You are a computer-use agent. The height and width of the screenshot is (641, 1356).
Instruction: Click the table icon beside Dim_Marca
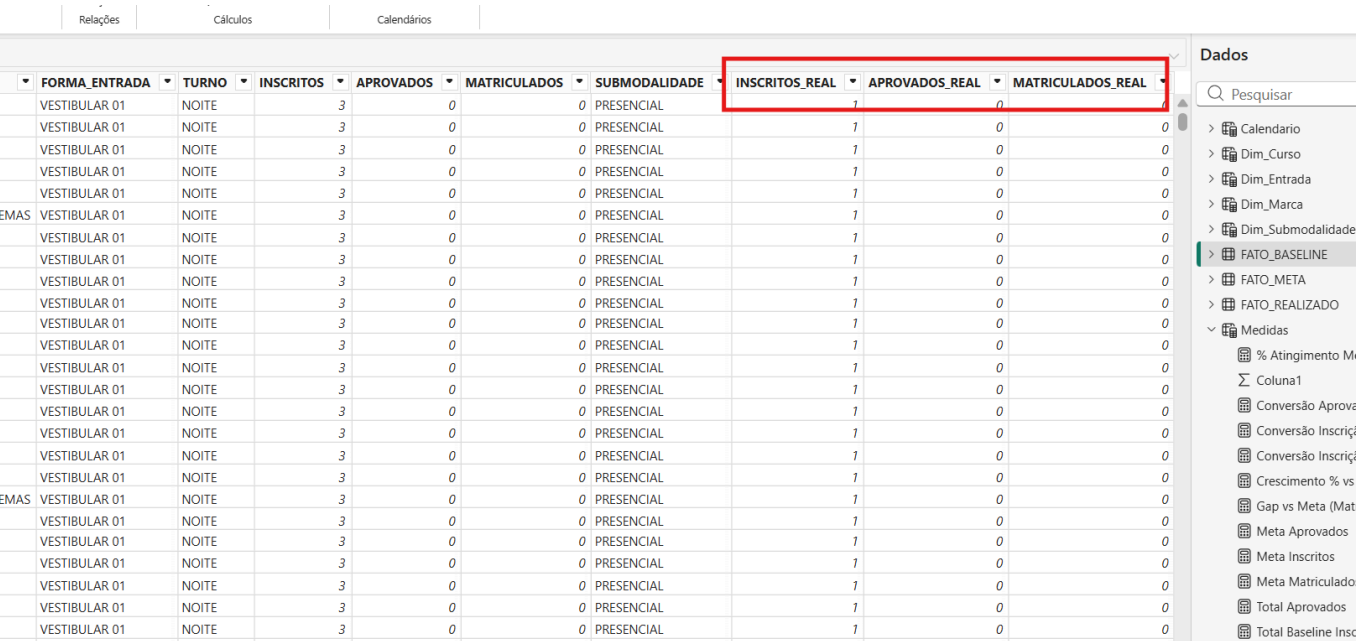1229,204
